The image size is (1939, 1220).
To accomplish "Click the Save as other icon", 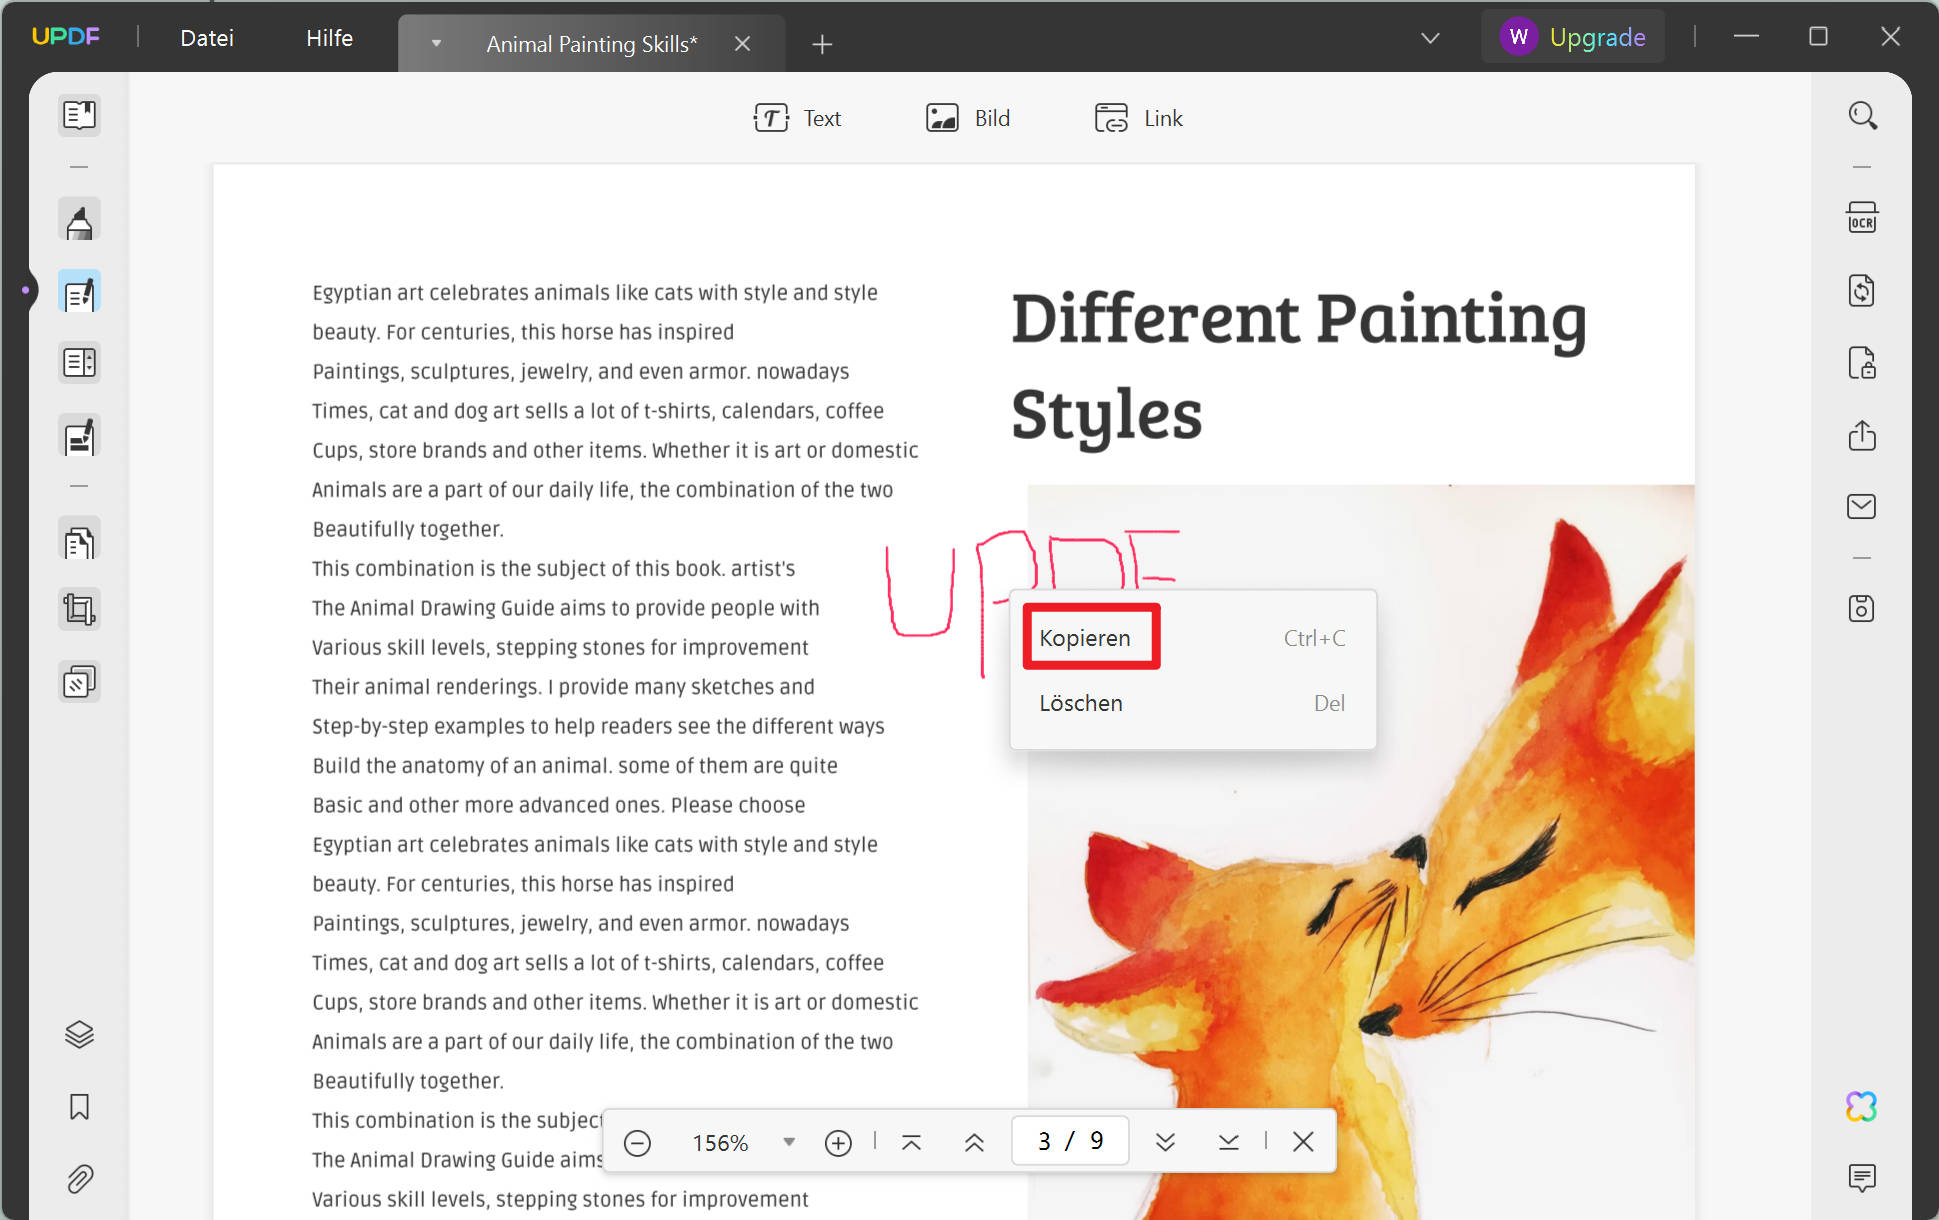I will (x=1862, y=608).
